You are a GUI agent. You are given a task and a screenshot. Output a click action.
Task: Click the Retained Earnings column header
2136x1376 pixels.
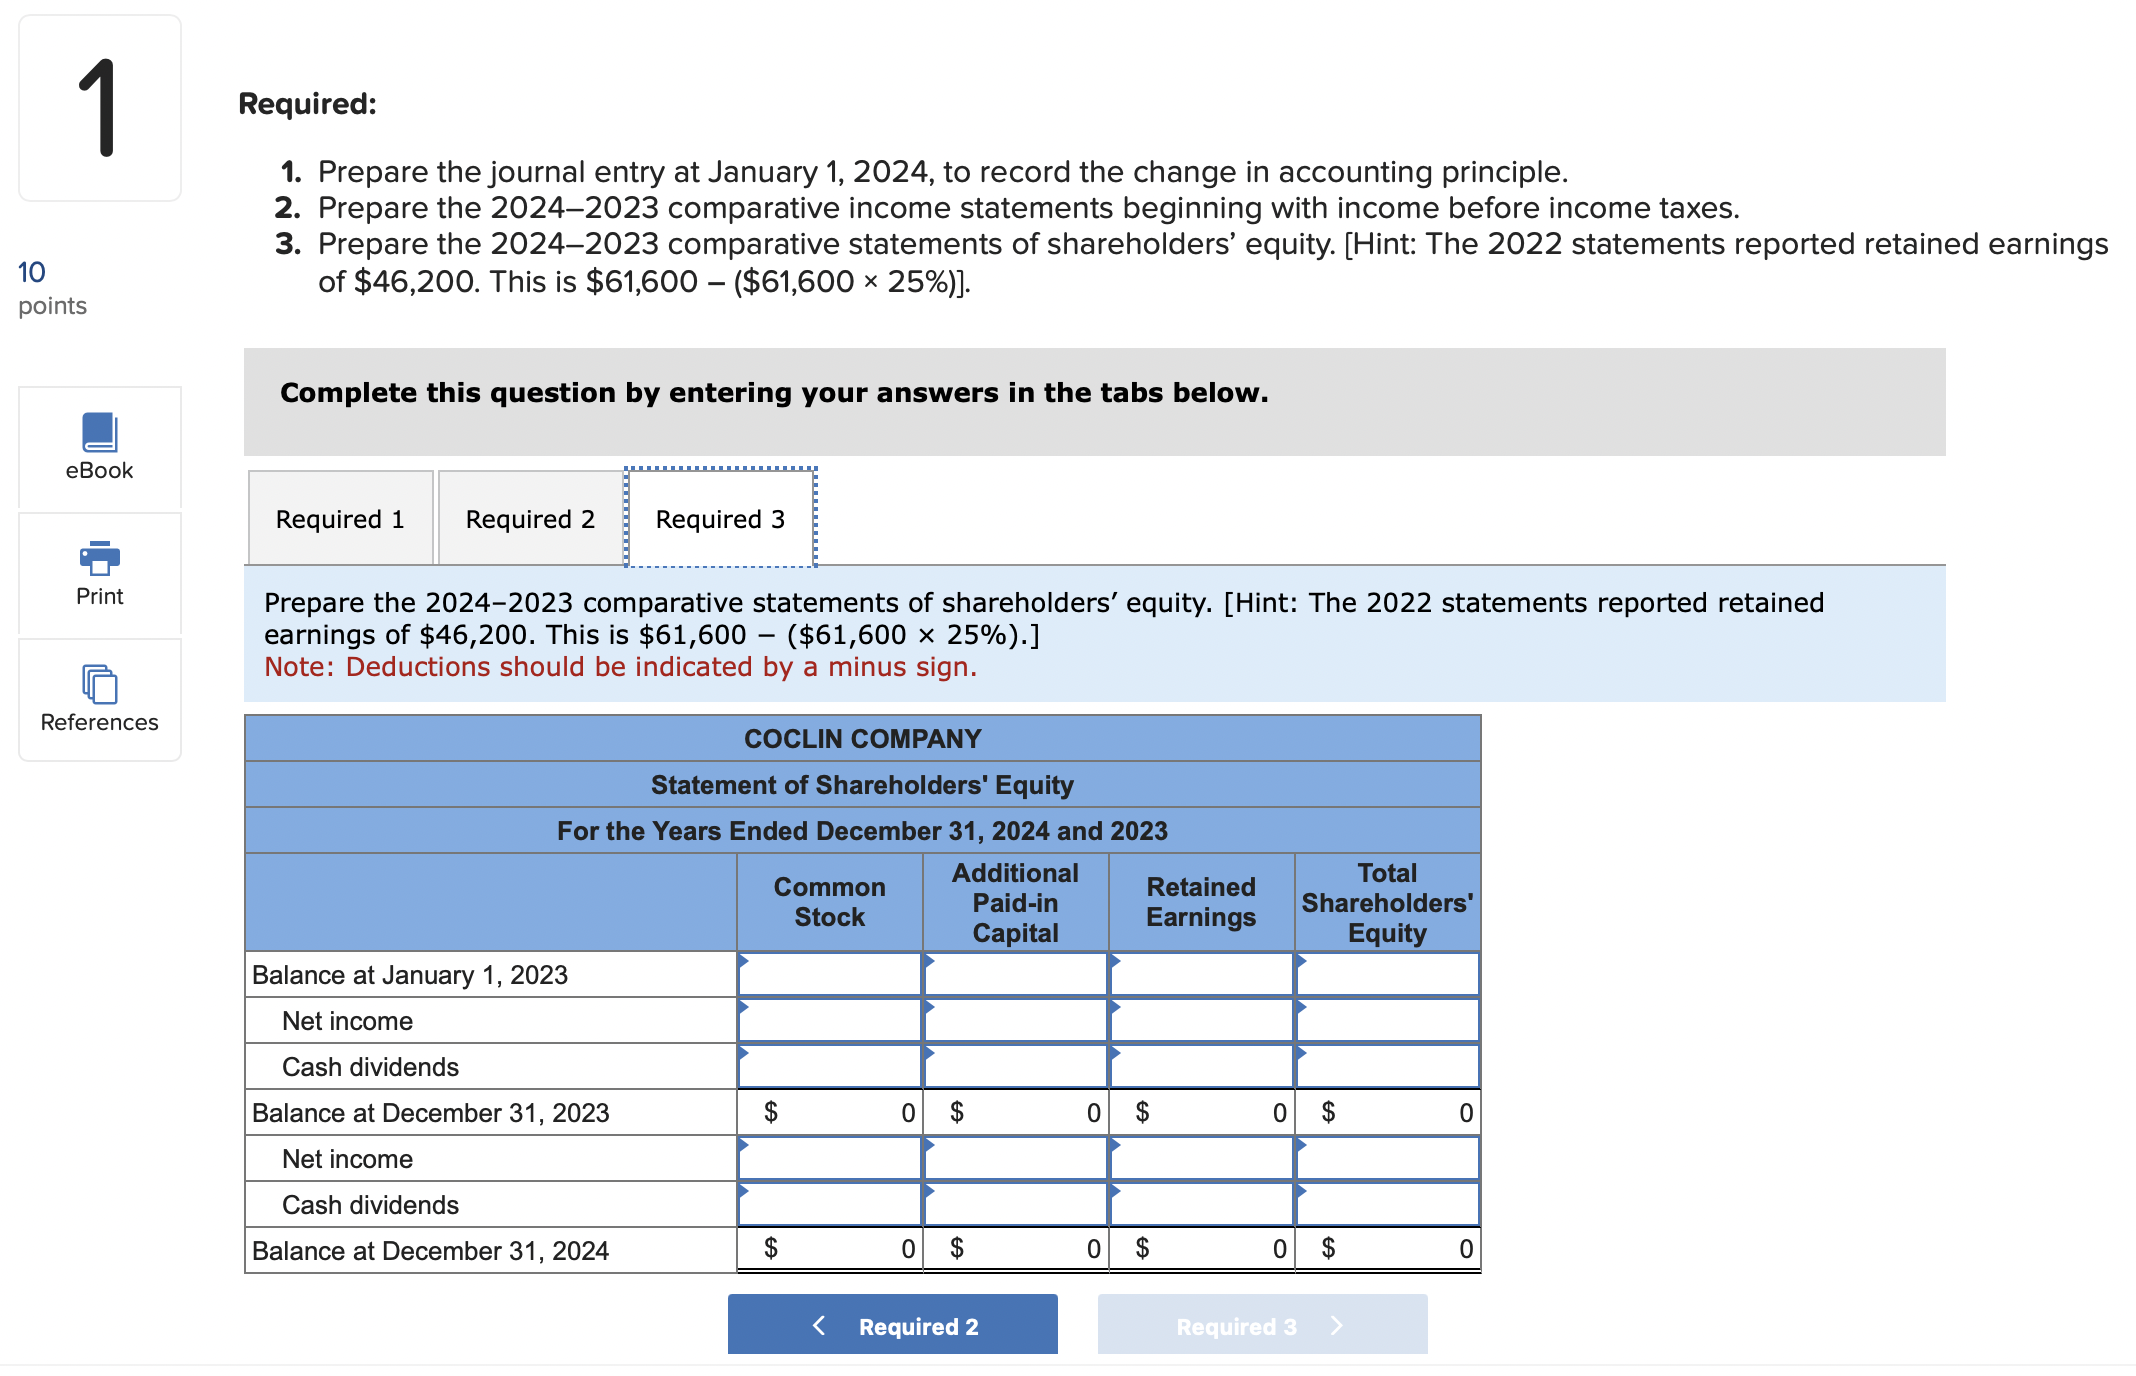pyautogui.click(x=1201, y=902)
